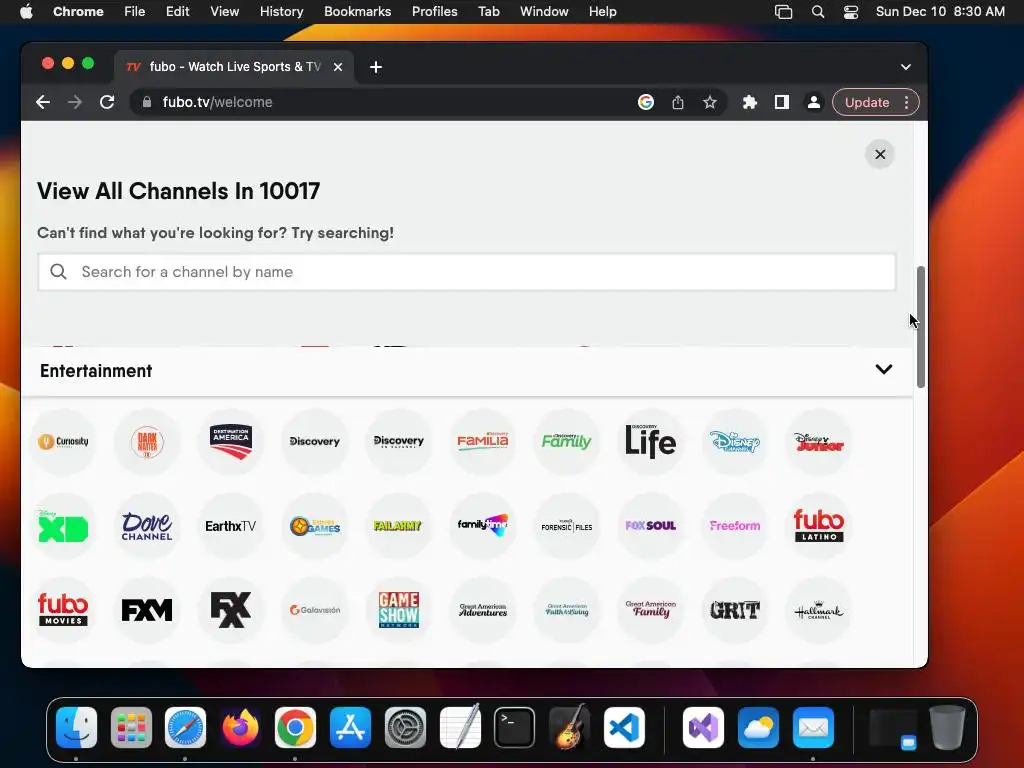This screenshot has height=768, width=1024.
Task: Open the Destination America channel
Action: click(231, 442)
